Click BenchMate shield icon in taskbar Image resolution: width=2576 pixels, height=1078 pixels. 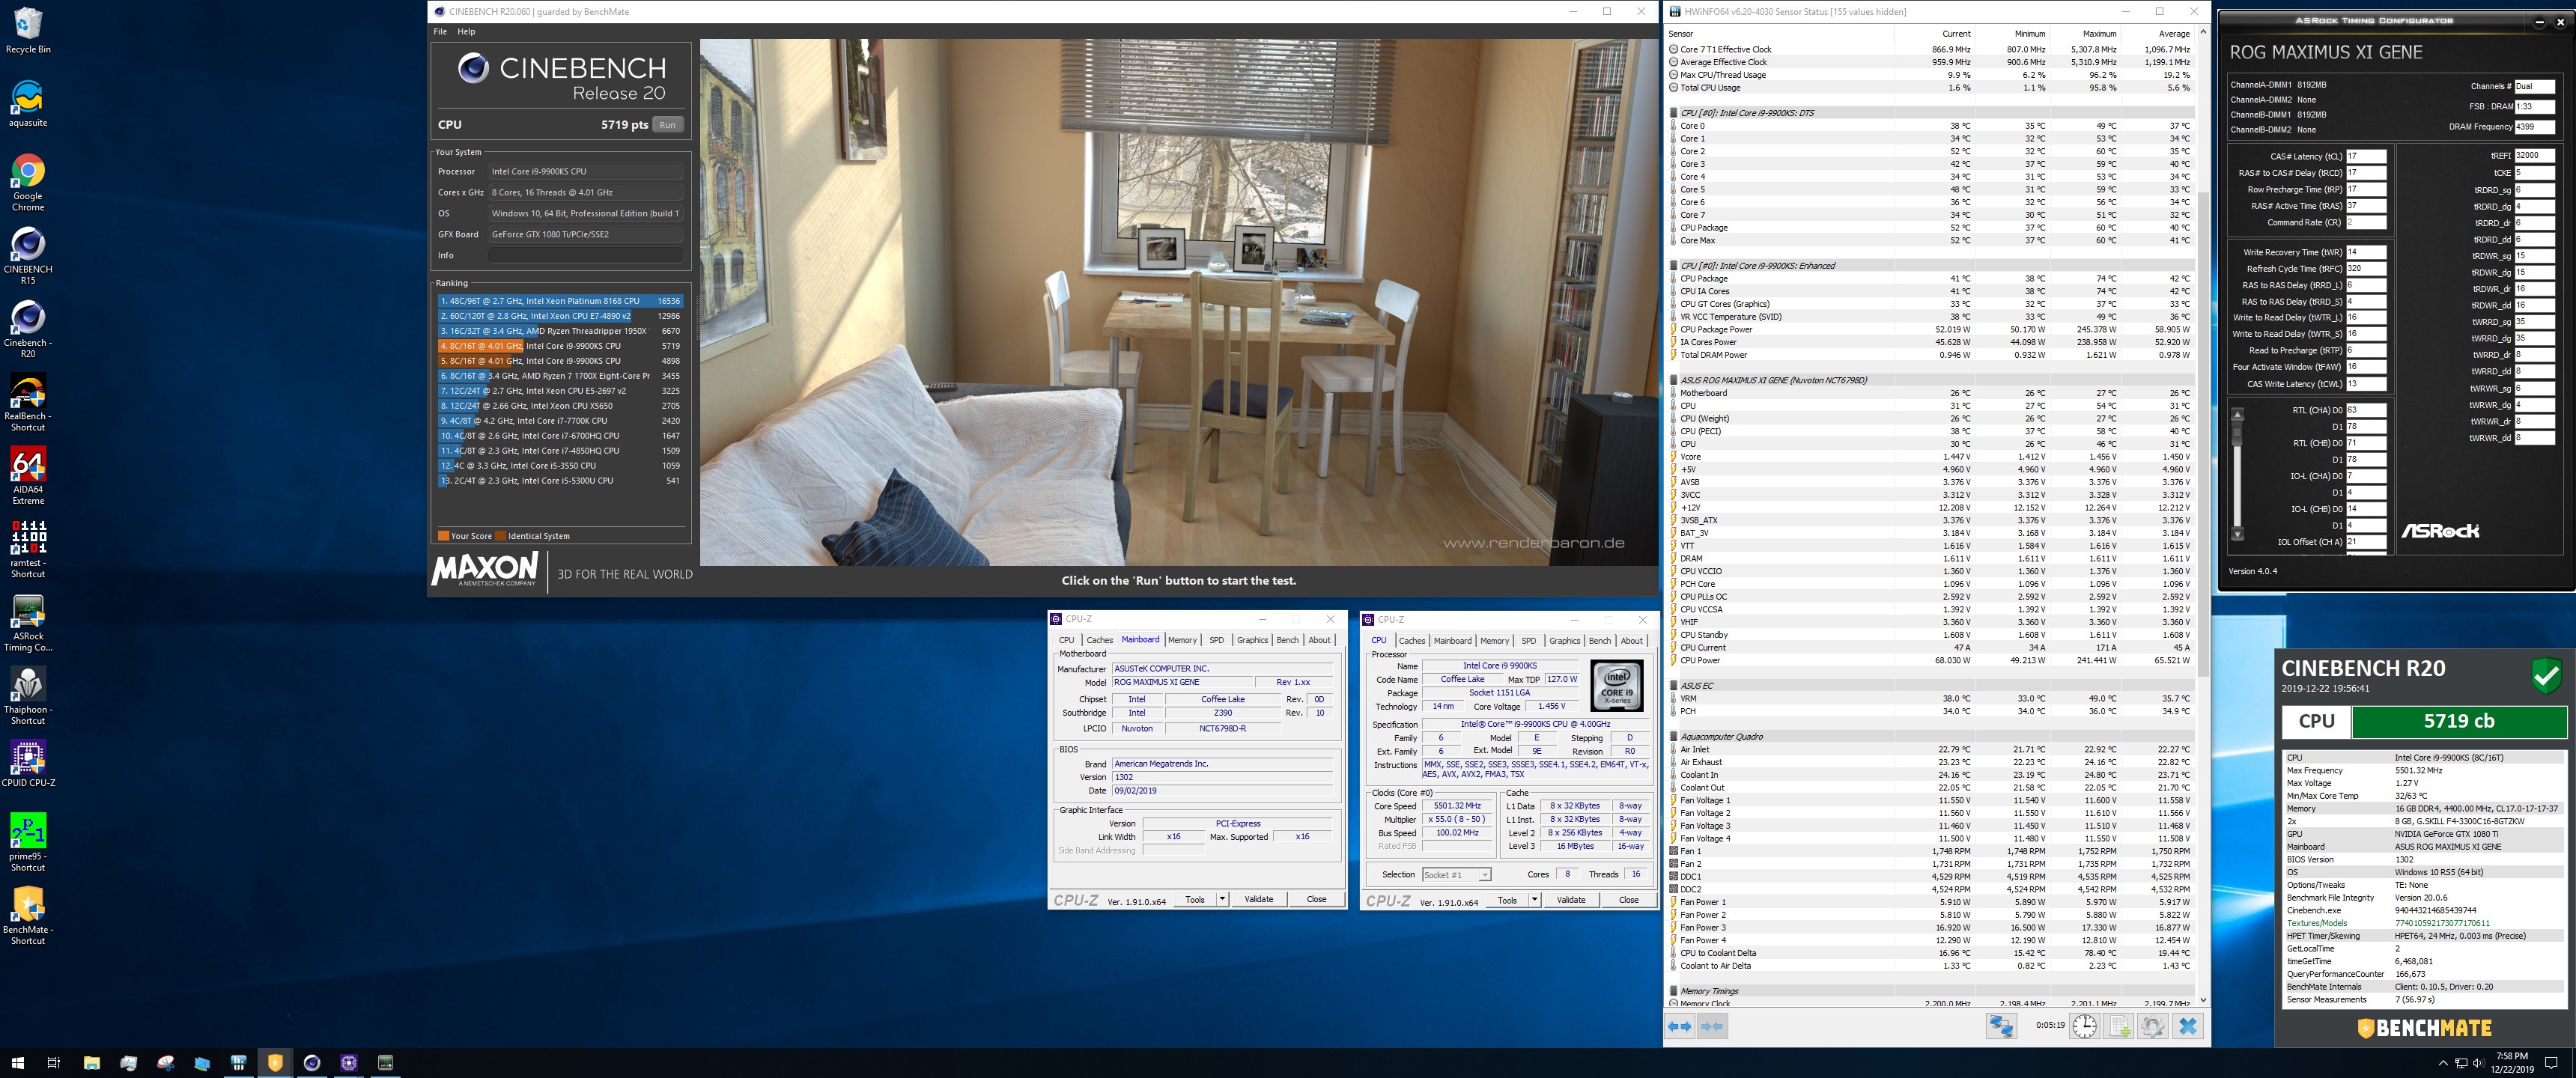275,1062
